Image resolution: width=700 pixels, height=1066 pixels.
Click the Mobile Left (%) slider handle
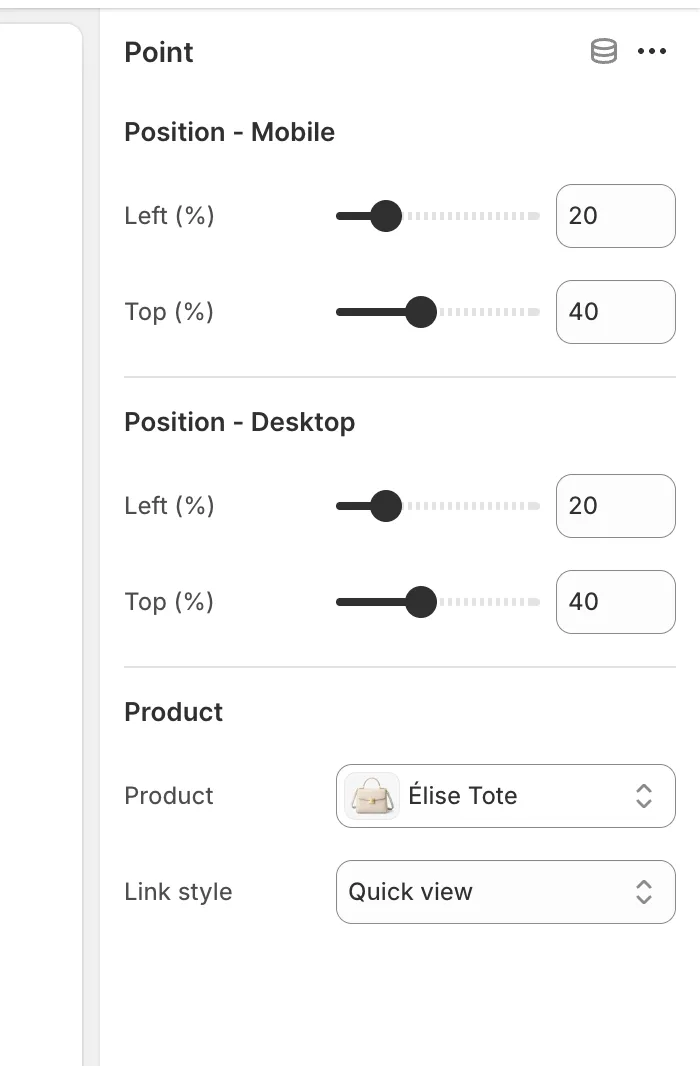[386, 216]
